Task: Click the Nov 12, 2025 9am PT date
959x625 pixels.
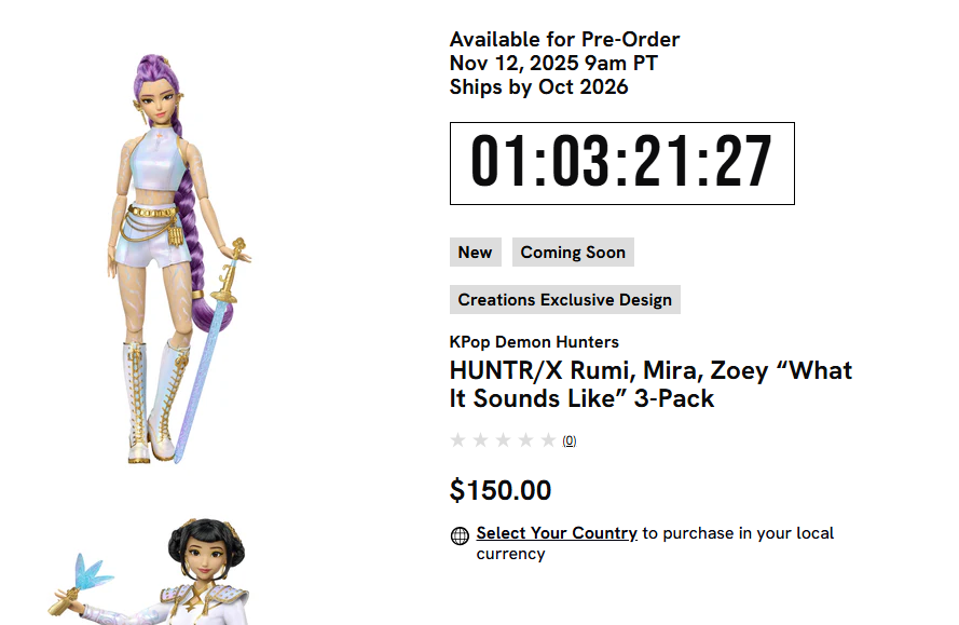Action: (553, 63)
